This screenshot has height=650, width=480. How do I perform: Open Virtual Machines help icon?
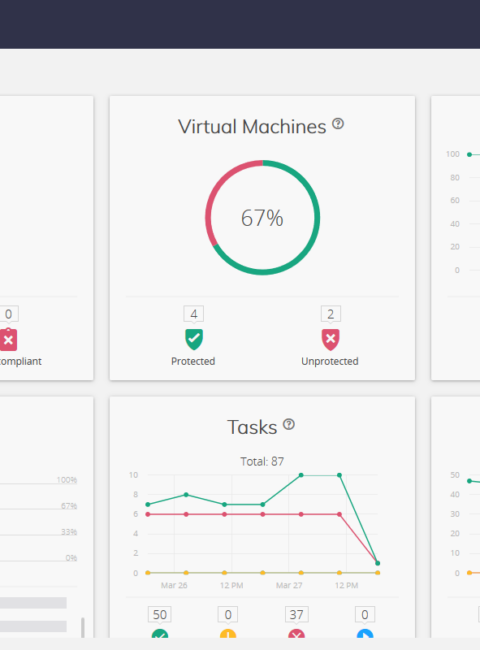click(338, 124)
